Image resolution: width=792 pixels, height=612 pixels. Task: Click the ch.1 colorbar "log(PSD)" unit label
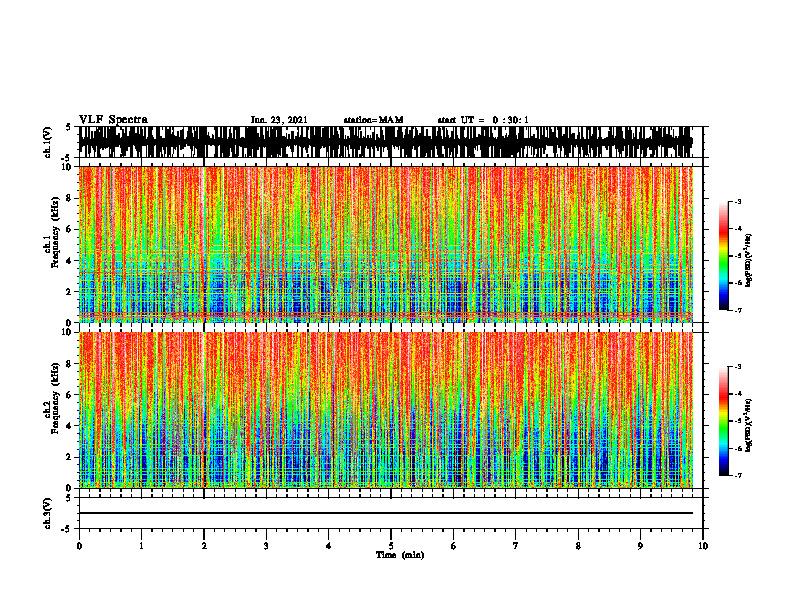click(748, 261)
